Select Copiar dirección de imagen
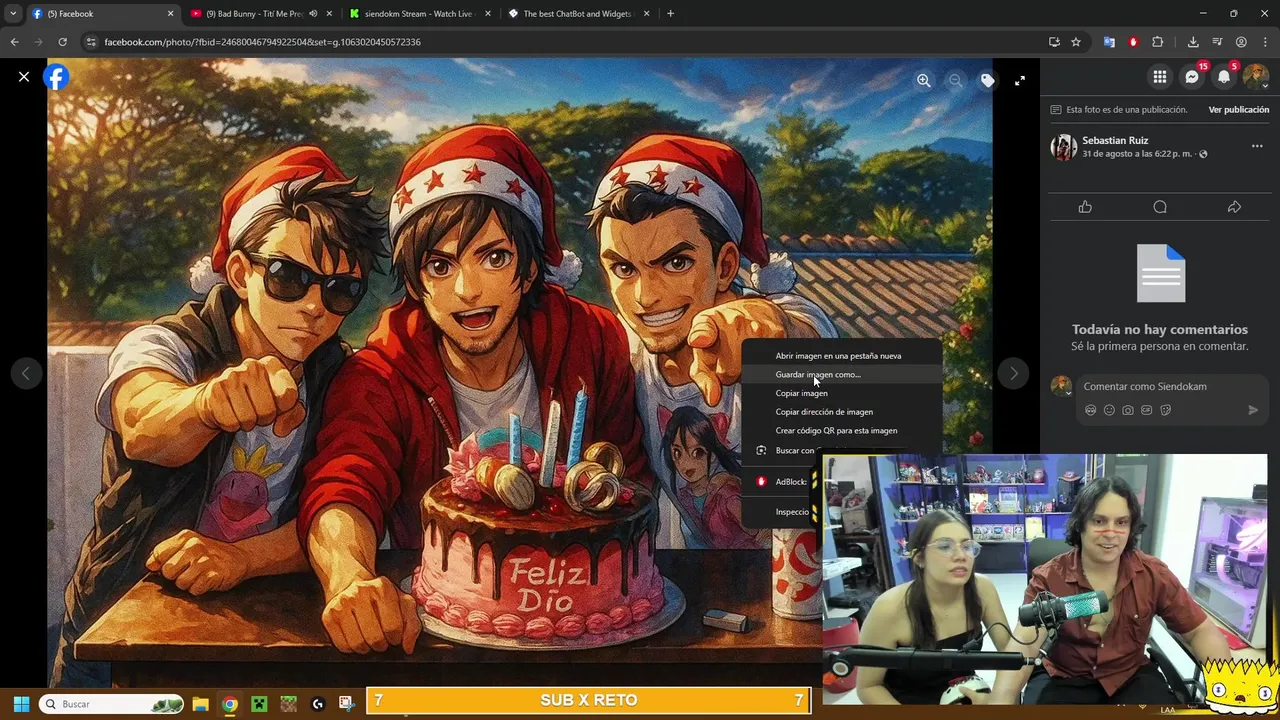Screen dimensions: 1280x720 [841, 412]
